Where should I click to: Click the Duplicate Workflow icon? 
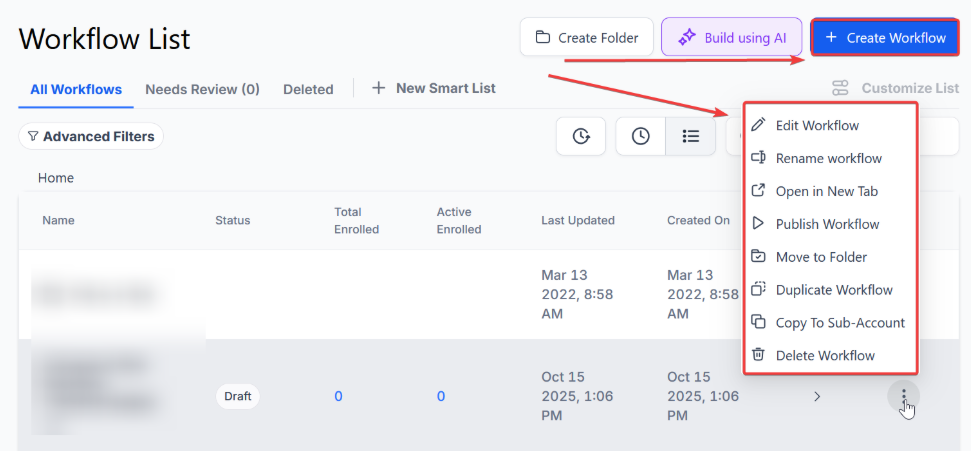[x=759, y=290]
